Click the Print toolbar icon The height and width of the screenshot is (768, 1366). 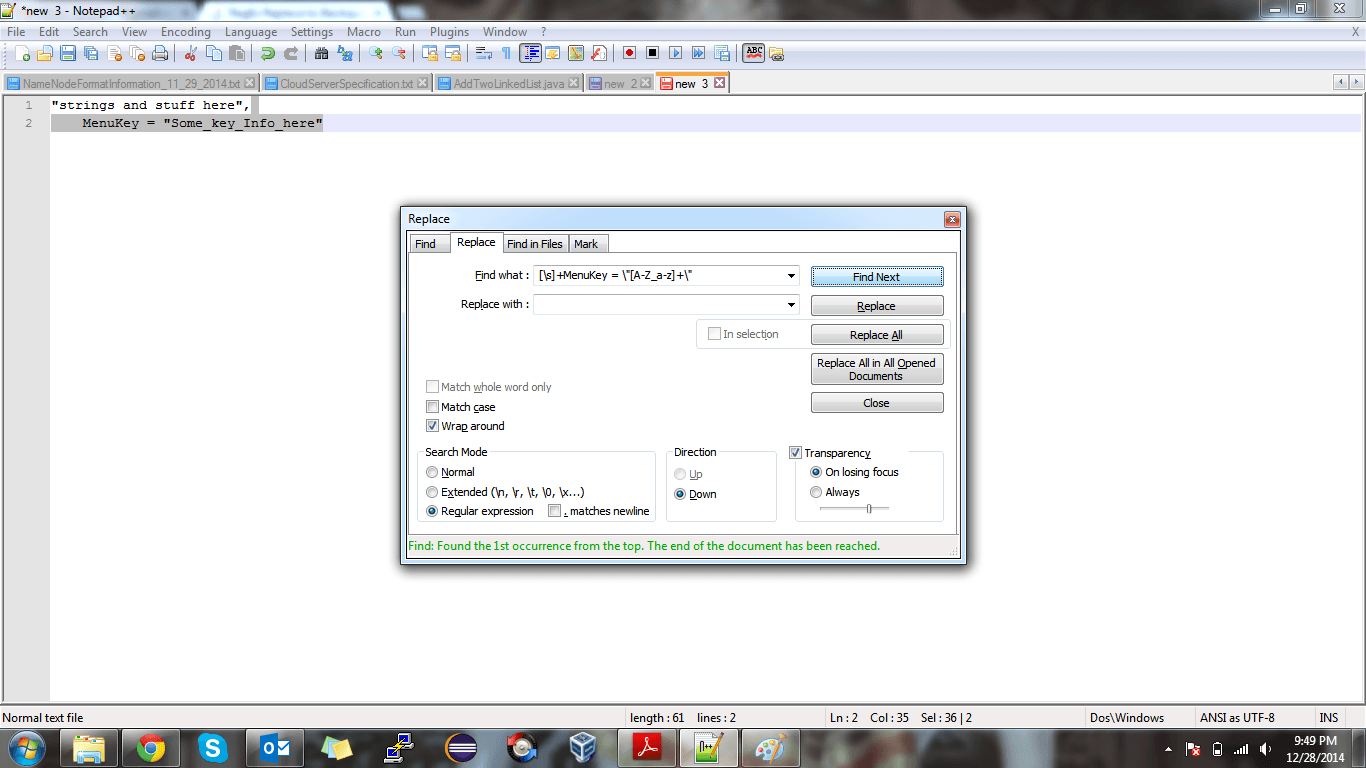tap(160, 54)
